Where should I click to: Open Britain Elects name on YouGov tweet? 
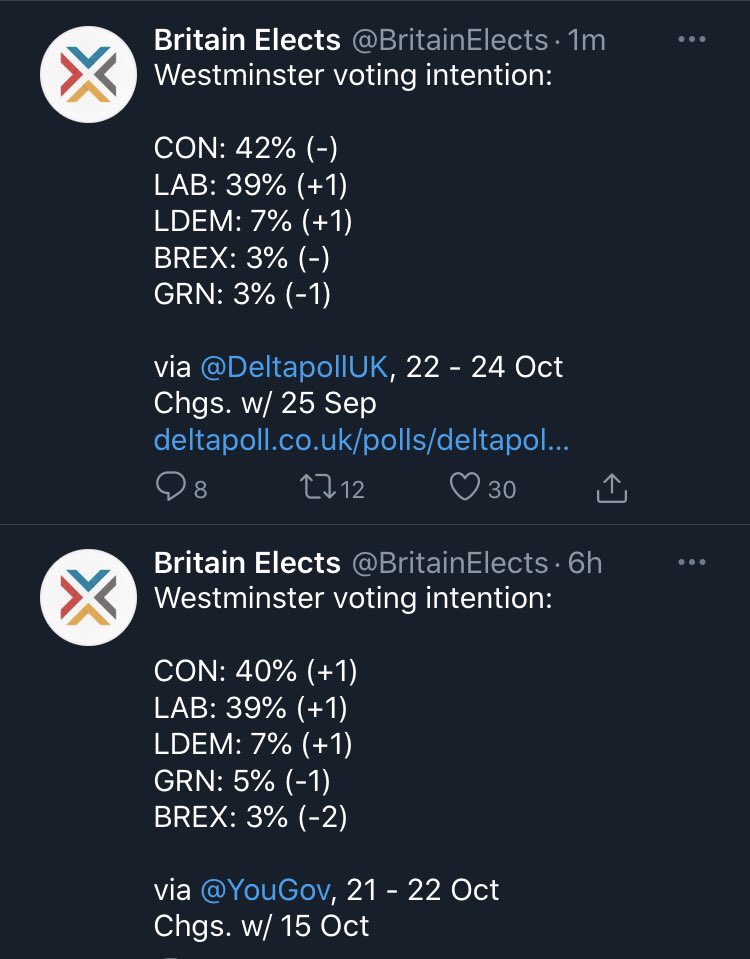click(x=247, y=563)
